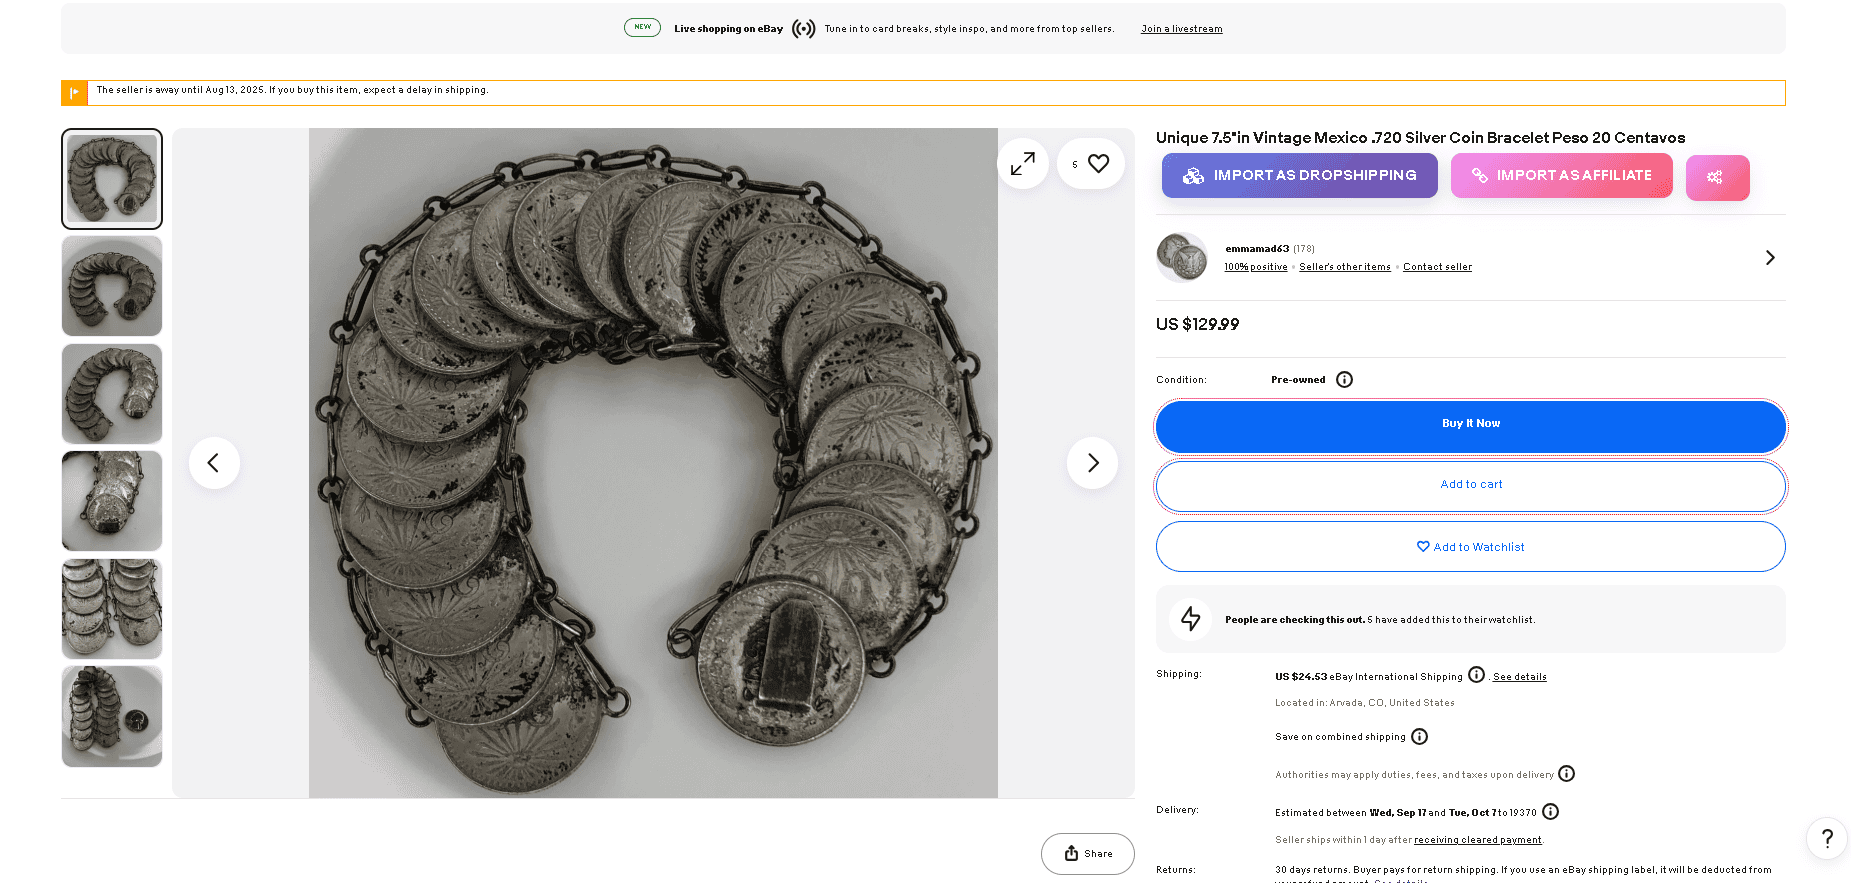Image resolution: width=1851 pixels, height=883 pixels.
Task: Expand the image to full screen view
Action: pos(1022,164)
